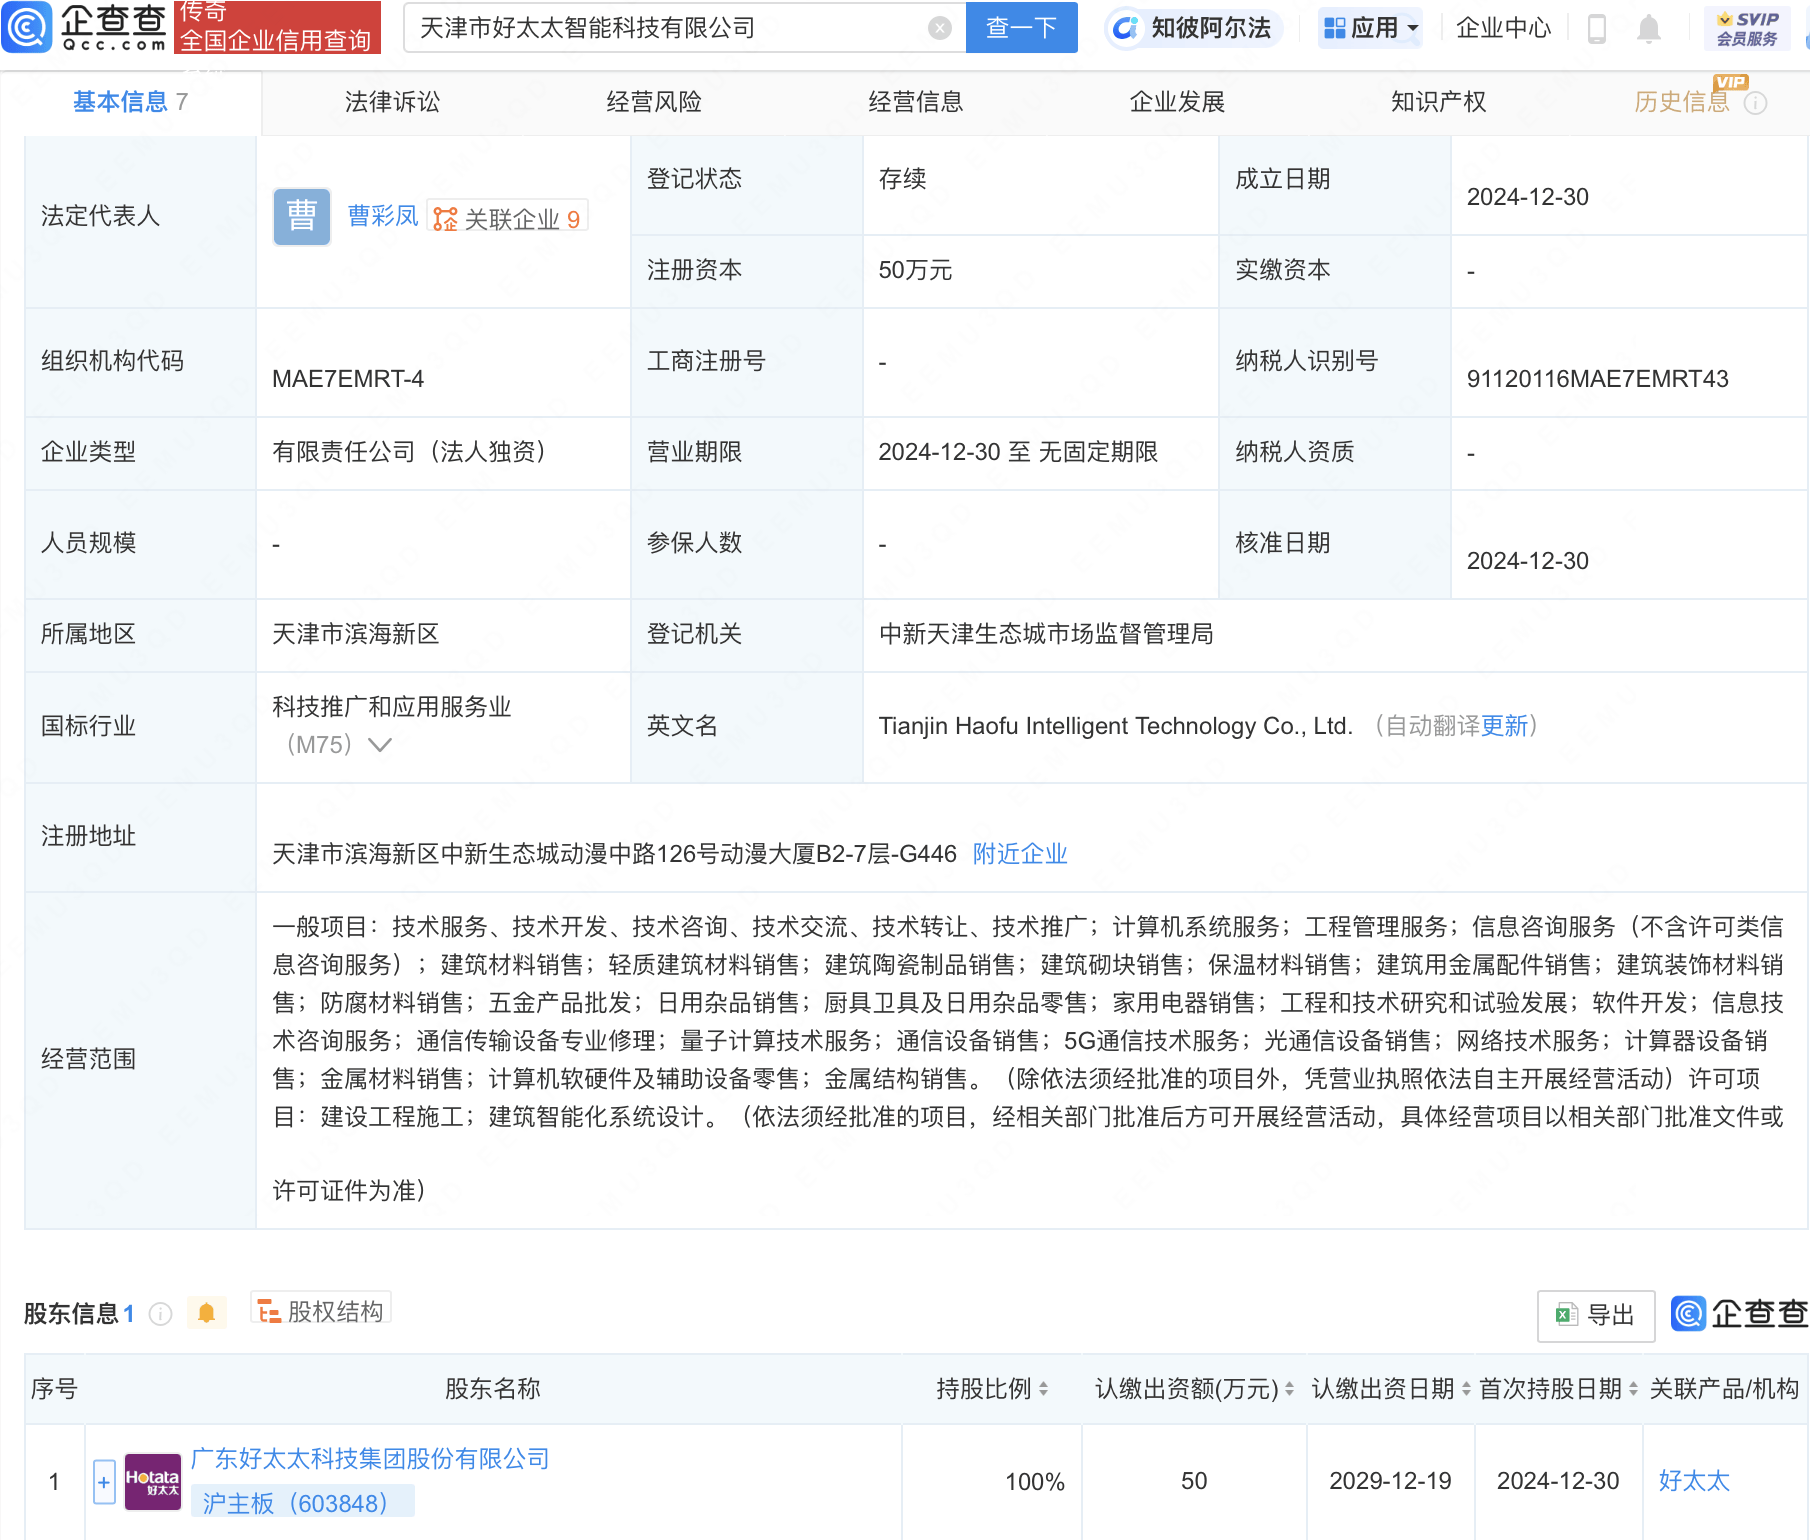Open 知彼阿尔法 AI assistant
1810x1540 pixels.
pyautogui.click(x=1192, y=28)
